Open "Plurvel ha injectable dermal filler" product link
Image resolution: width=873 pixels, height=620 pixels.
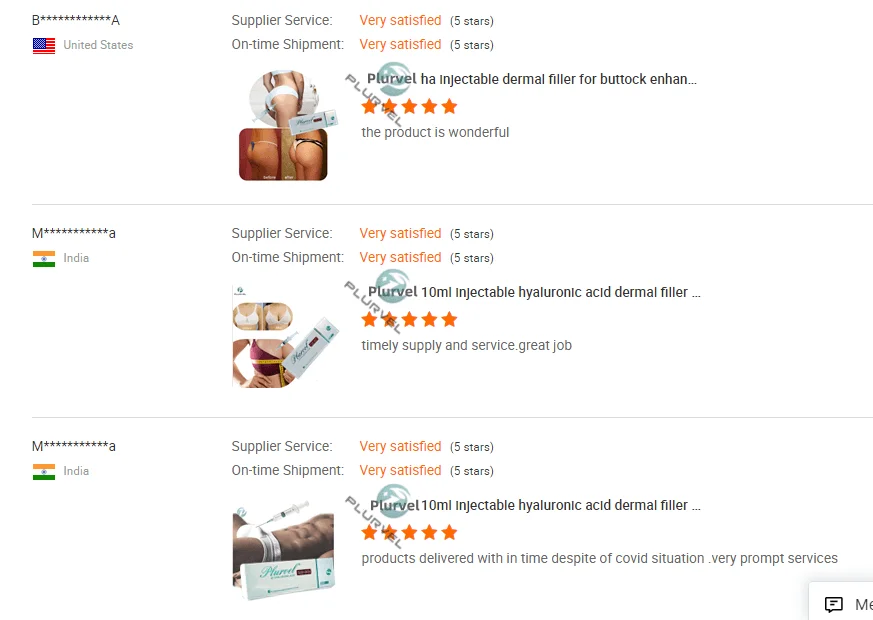532,79
